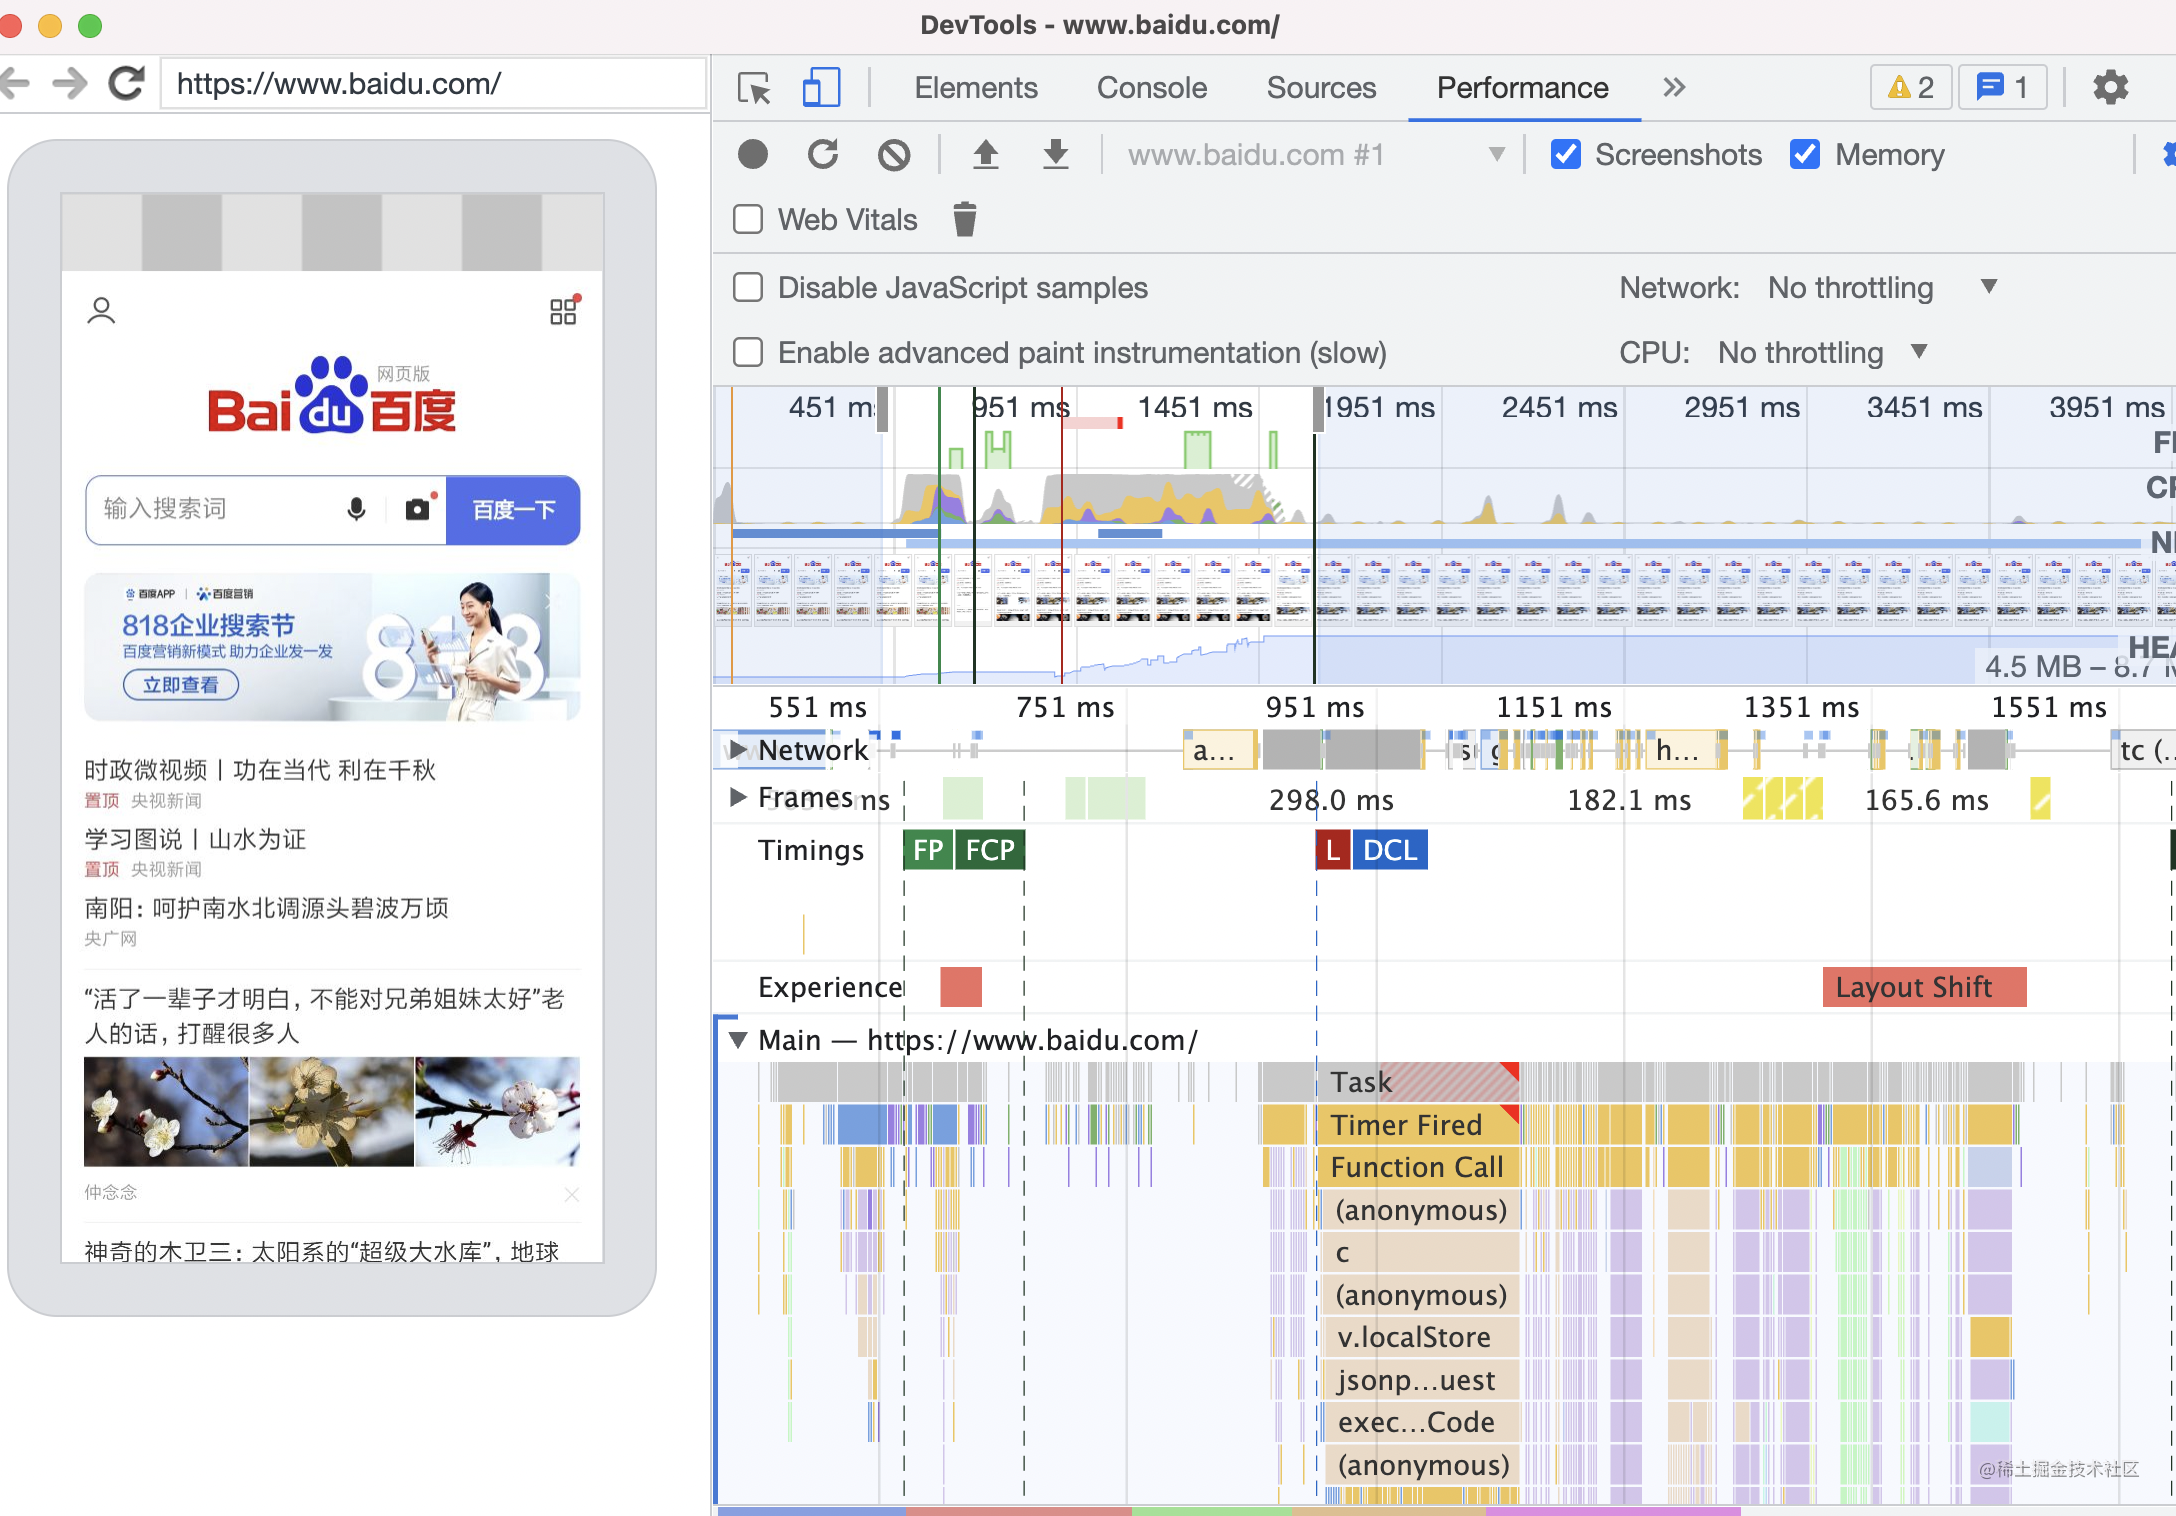
Task: Uncheck the Screenshots checkbox
Action: pos(1565,155)
